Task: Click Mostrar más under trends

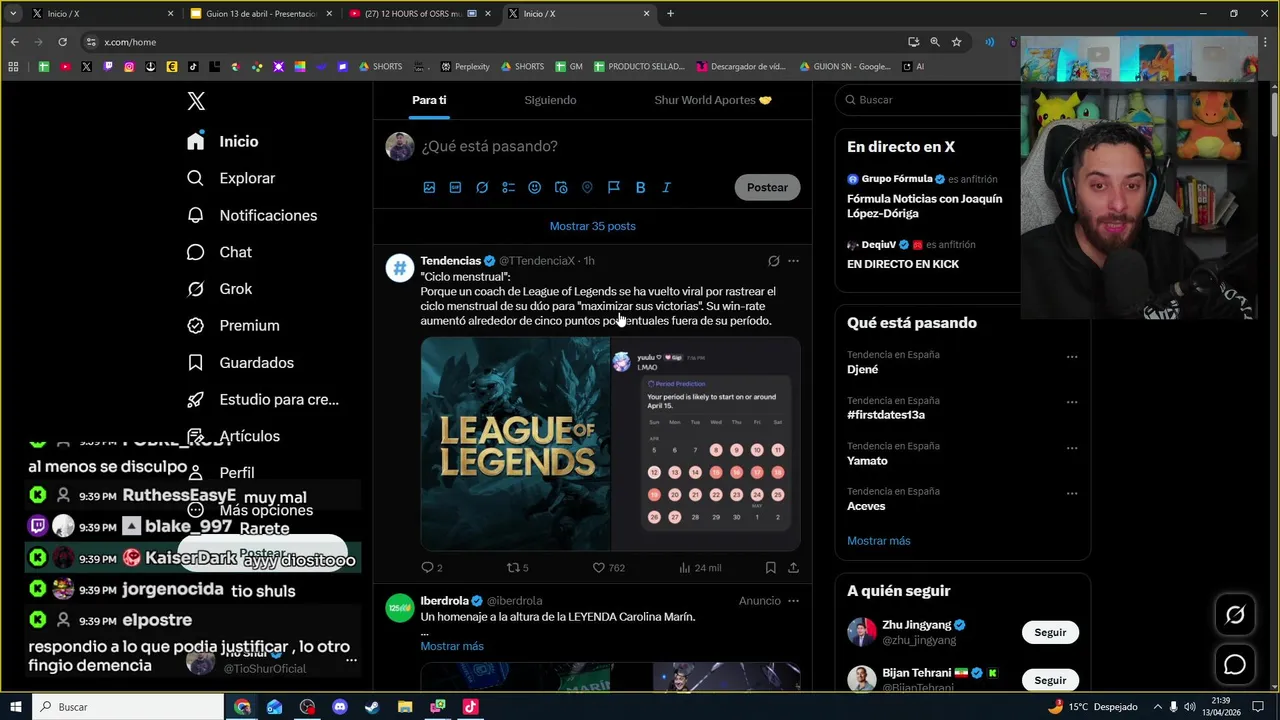Action: click(x=879, y=541)
